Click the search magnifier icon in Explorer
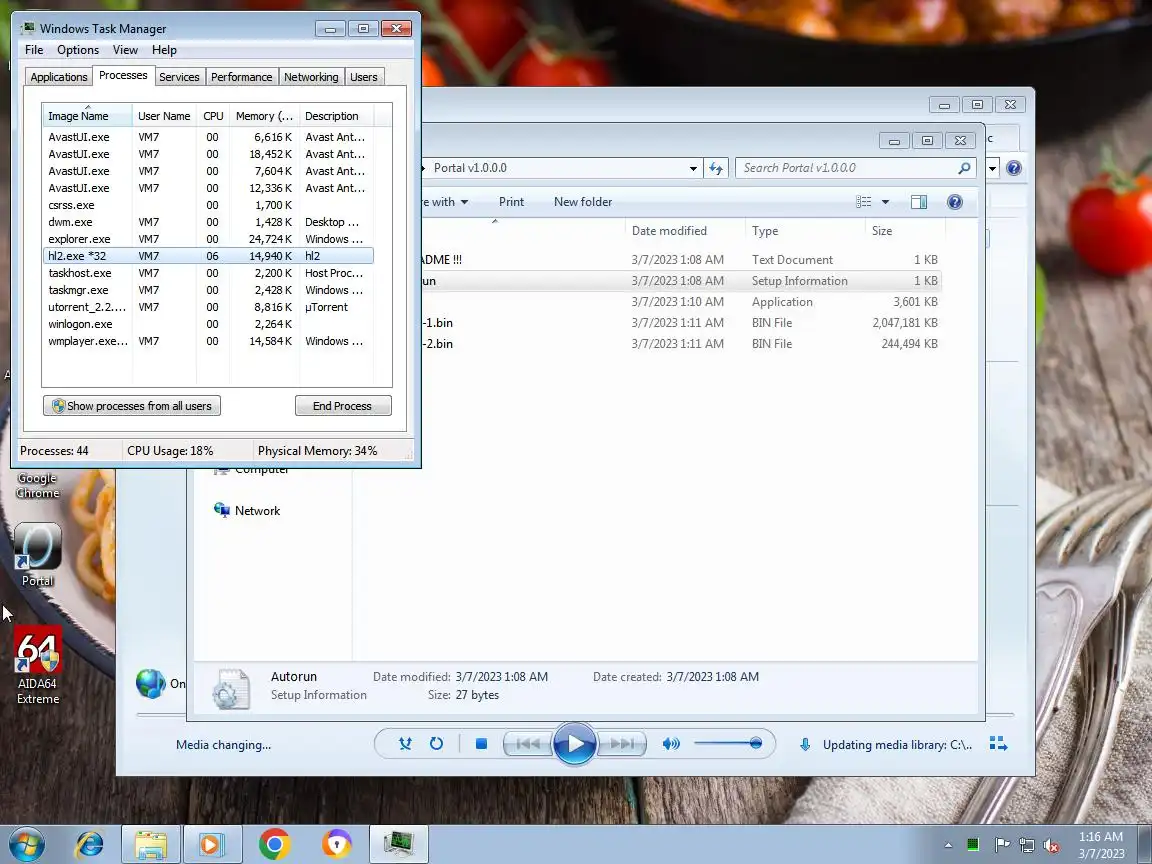Image resolution: width=1152 pixels, height=864 pixels. [964, 168]
